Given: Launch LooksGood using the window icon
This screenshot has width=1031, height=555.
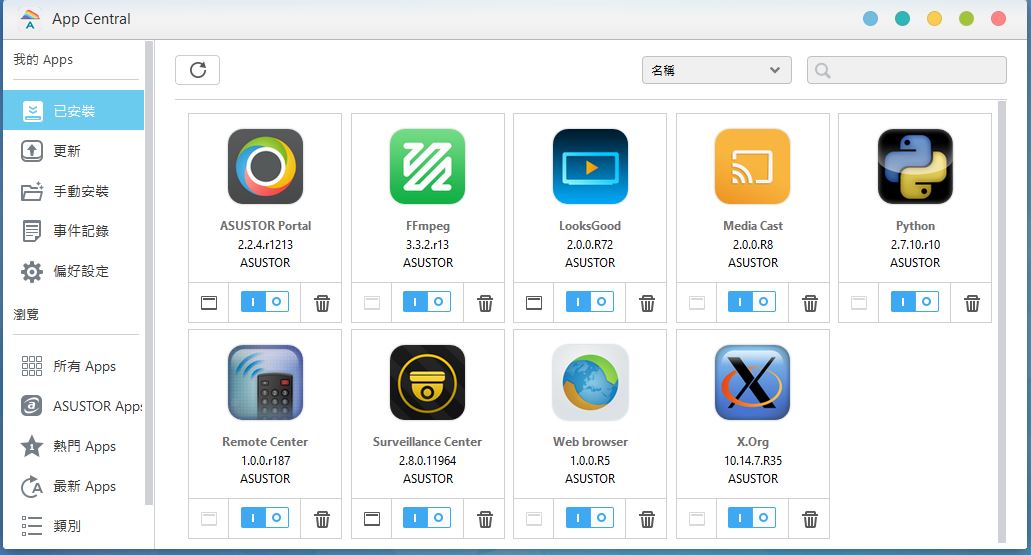Looking at the screenshot, I should point(534,302).
